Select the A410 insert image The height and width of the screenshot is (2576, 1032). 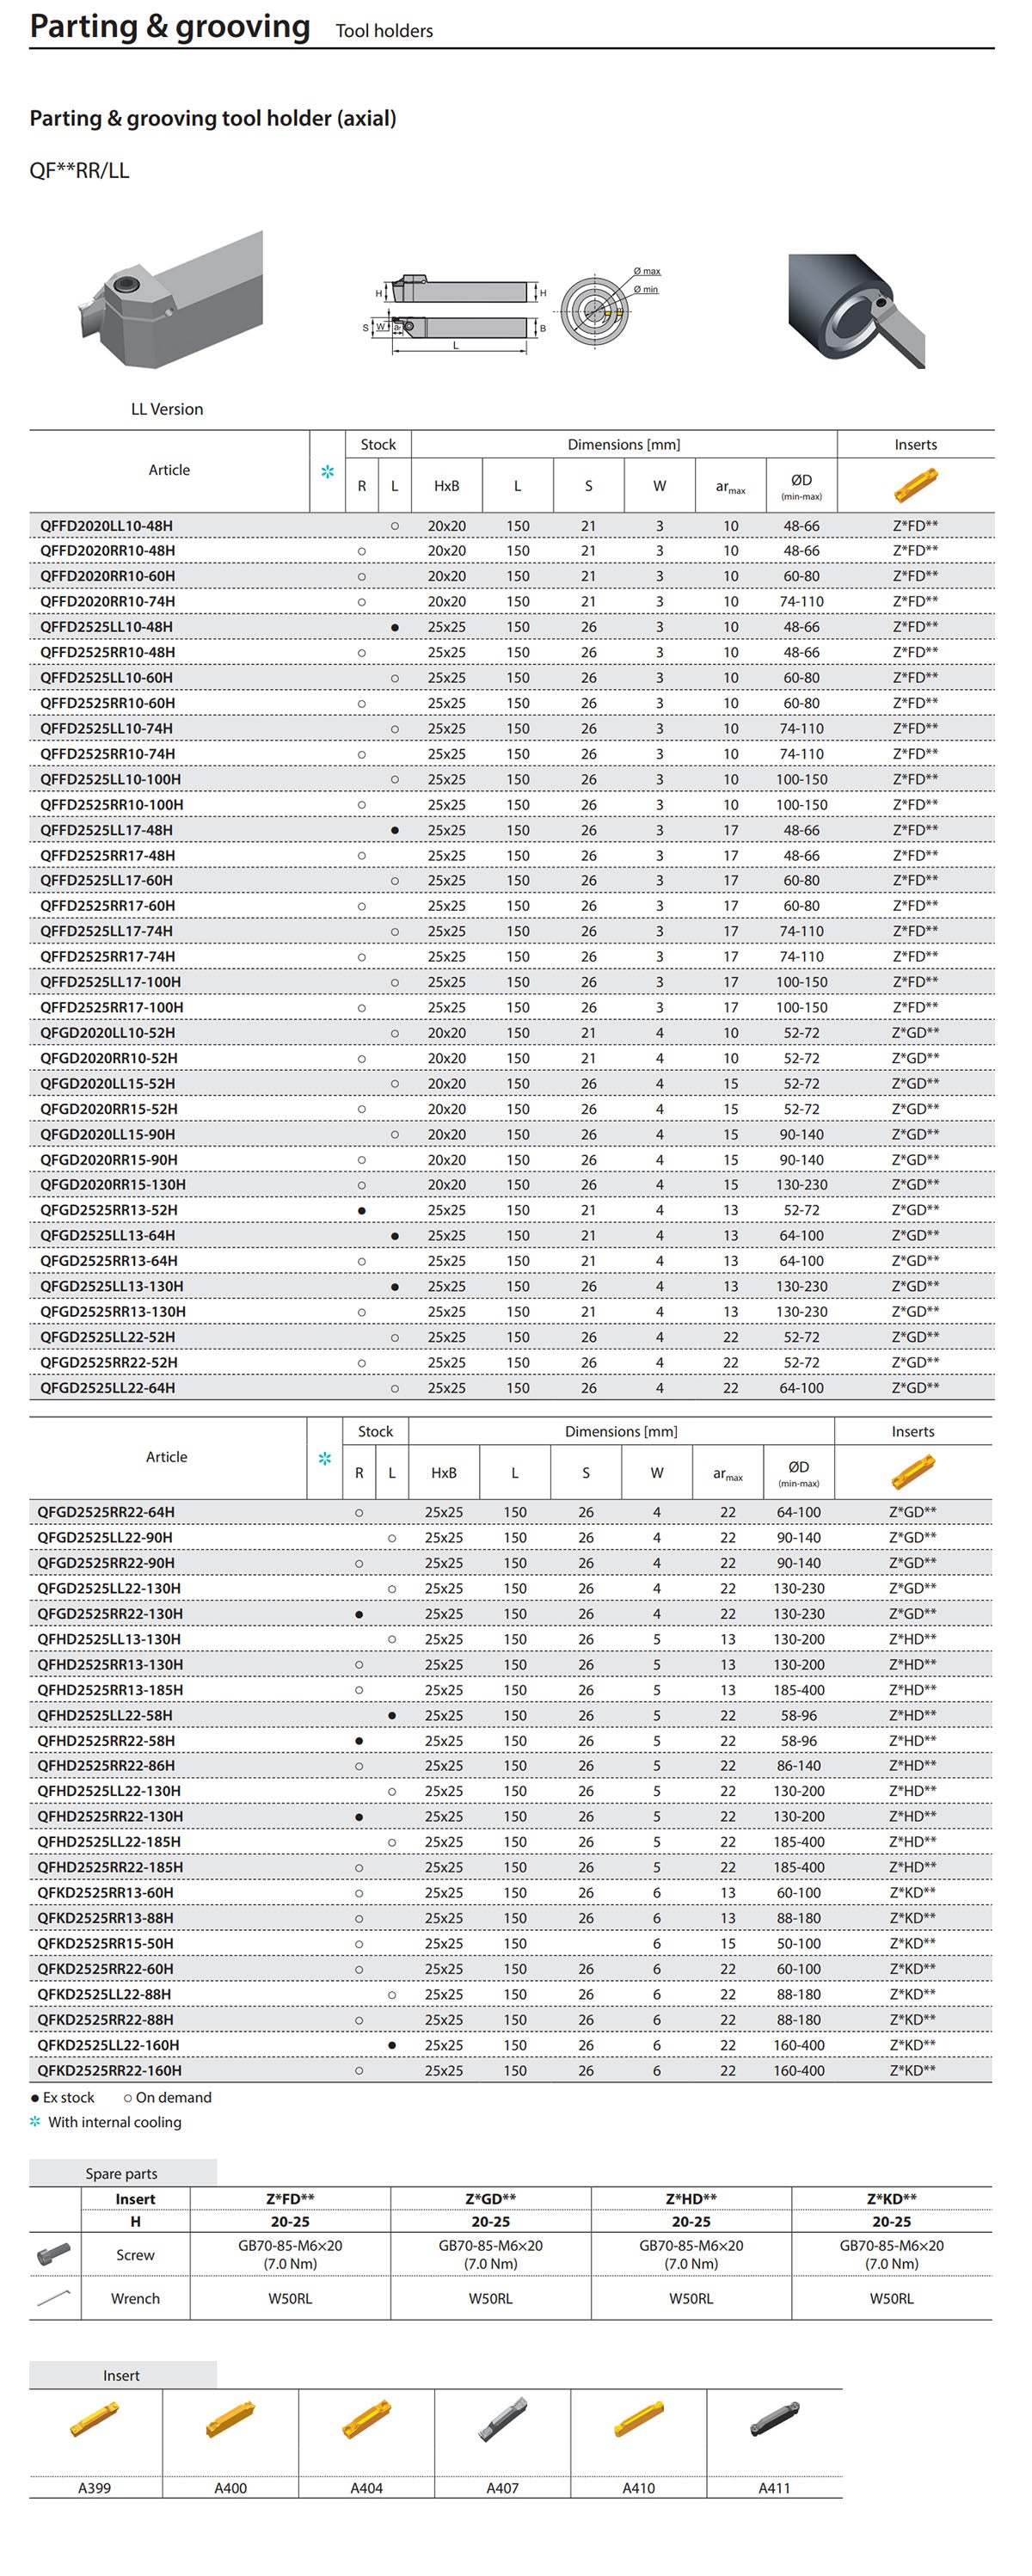coord(638,2420)
